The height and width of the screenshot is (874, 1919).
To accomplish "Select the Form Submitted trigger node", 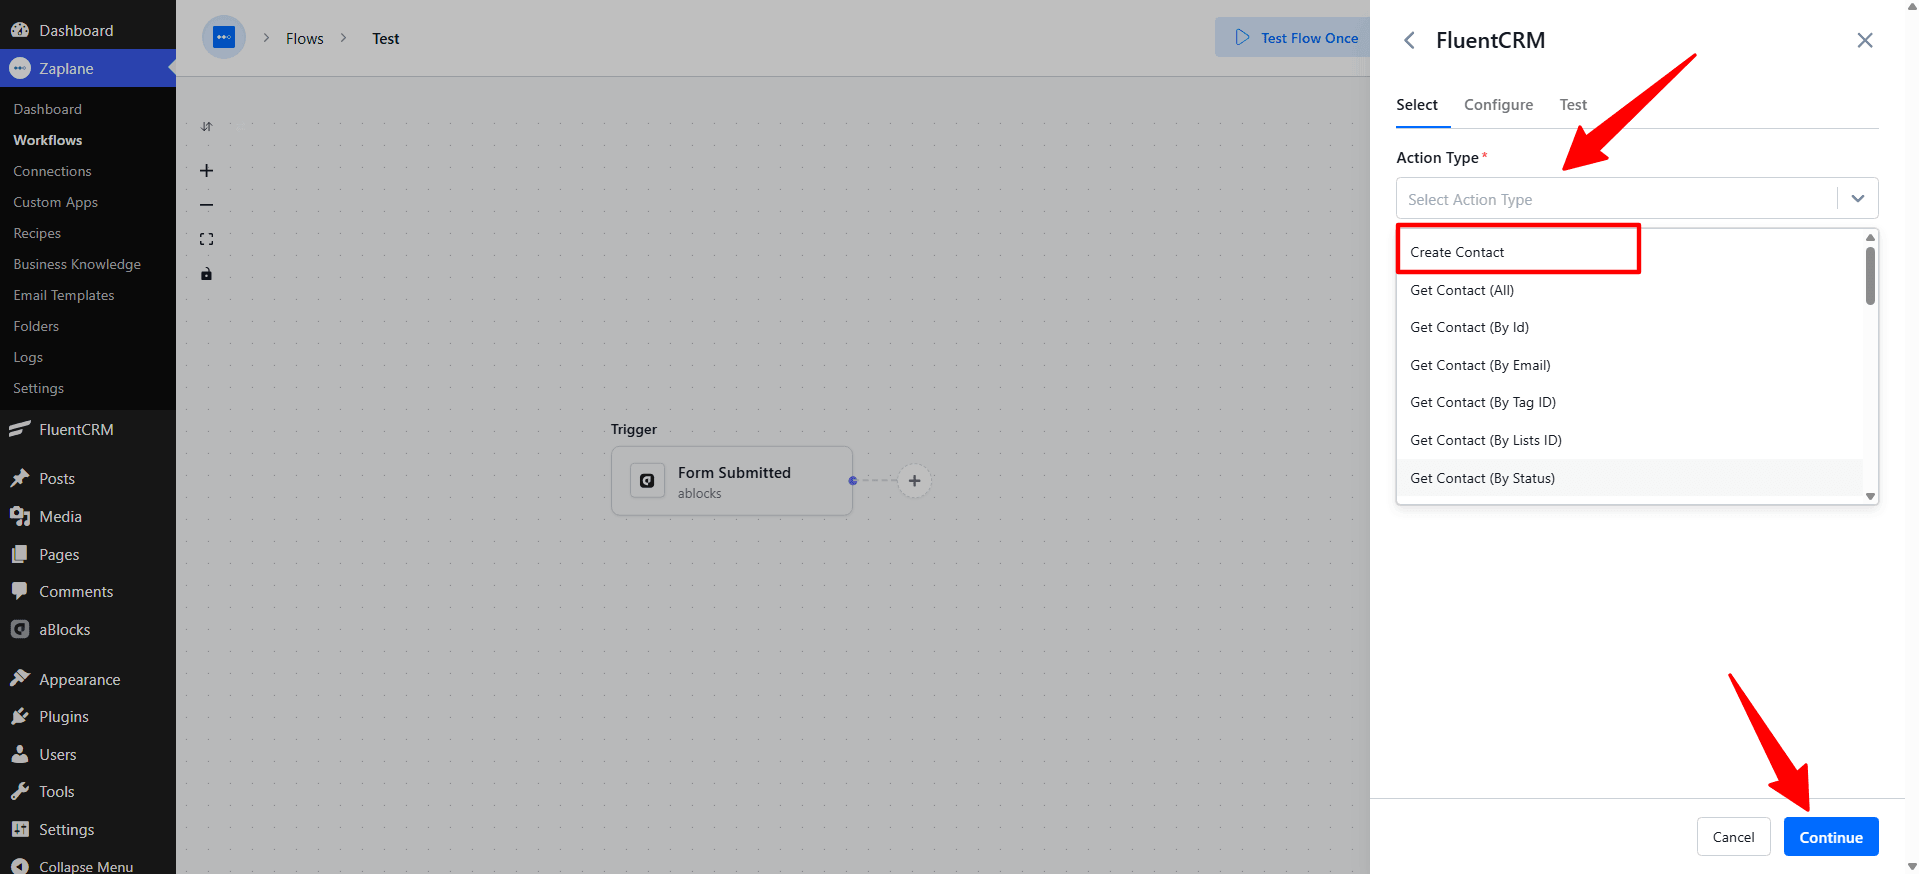I will (732, 481).
